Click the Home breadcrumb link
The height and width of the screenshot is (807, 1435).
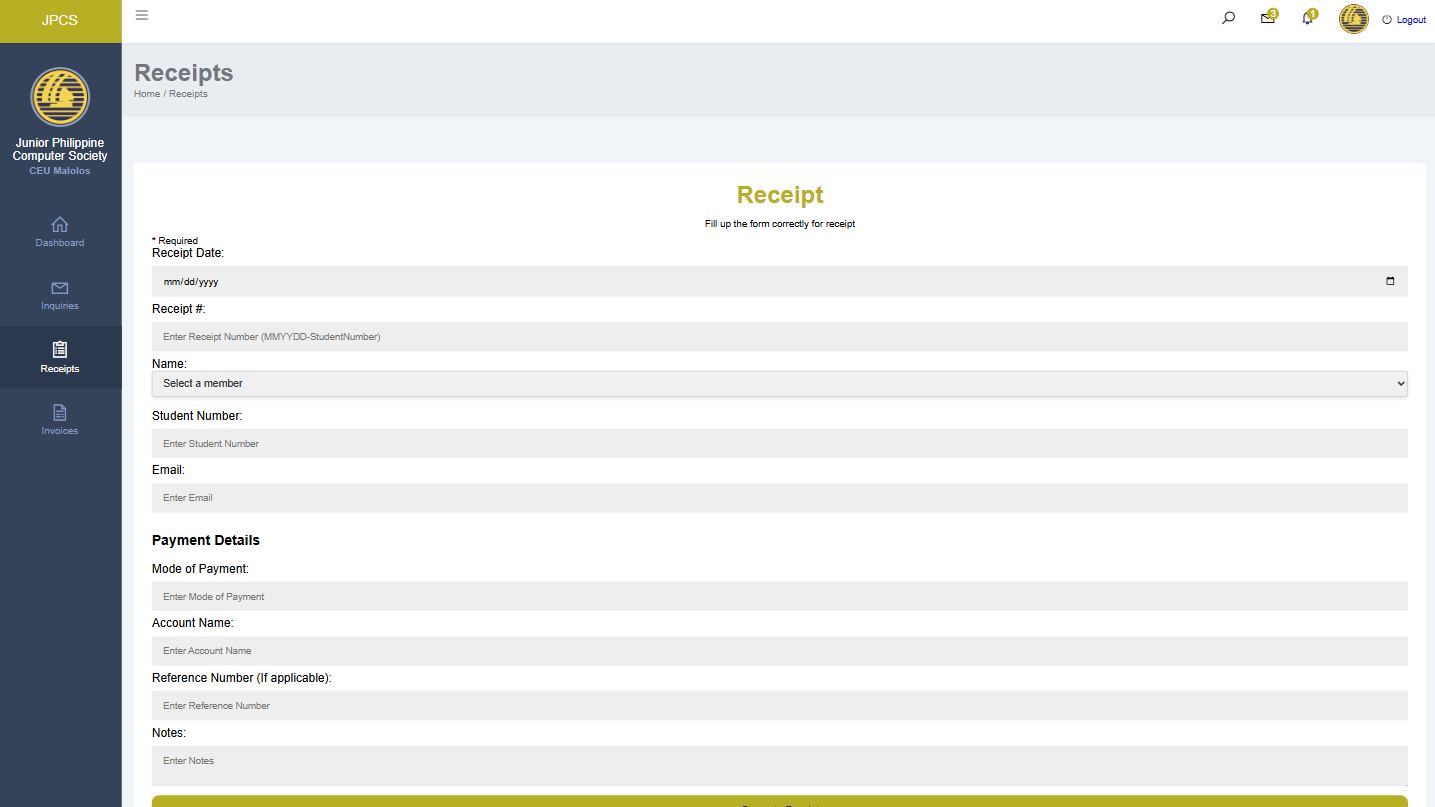pos(147,94)
